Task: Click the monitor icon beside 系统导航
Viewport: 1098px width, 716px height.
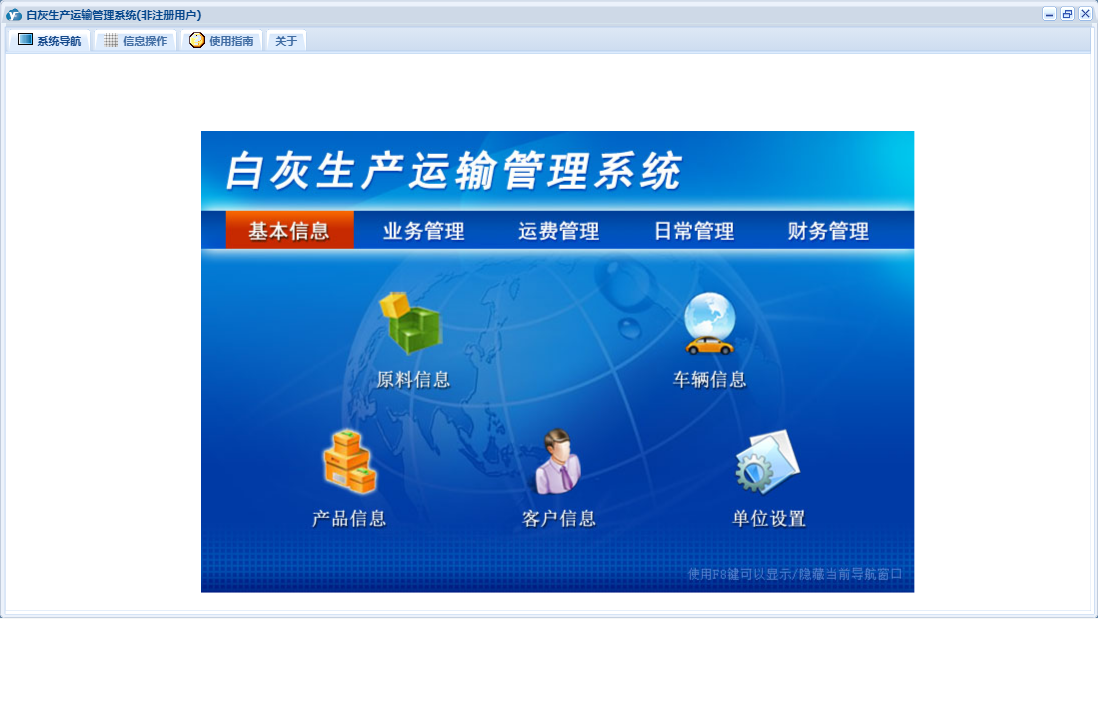Action: coord(25,40)
